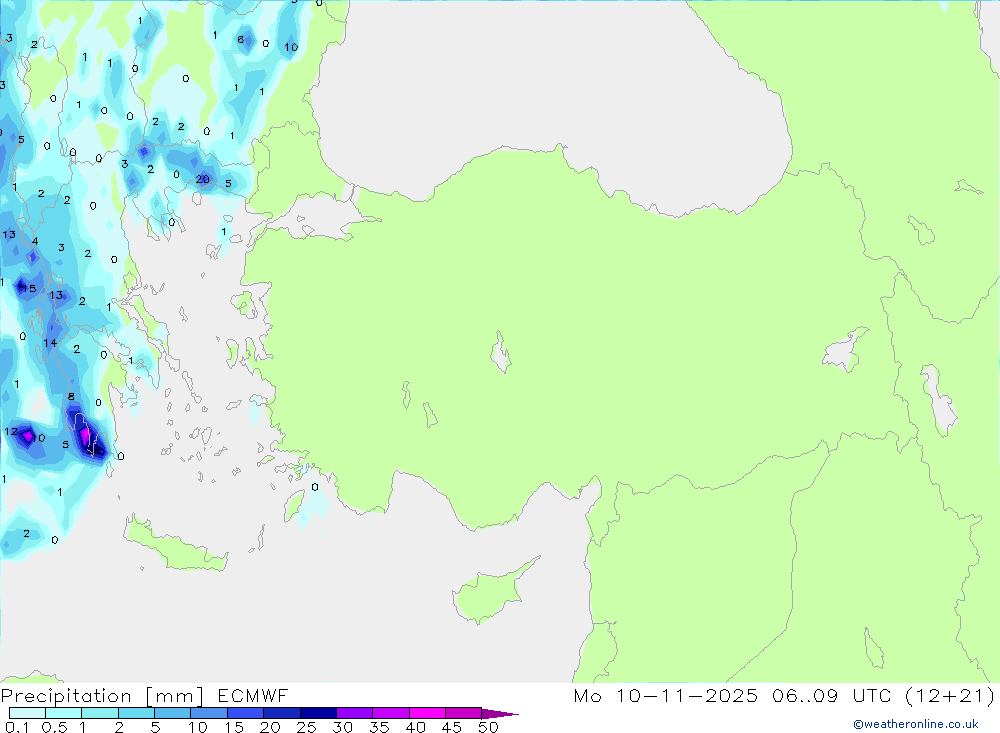Select the 35–40 mm legend swatch

(x=390, y=713)
